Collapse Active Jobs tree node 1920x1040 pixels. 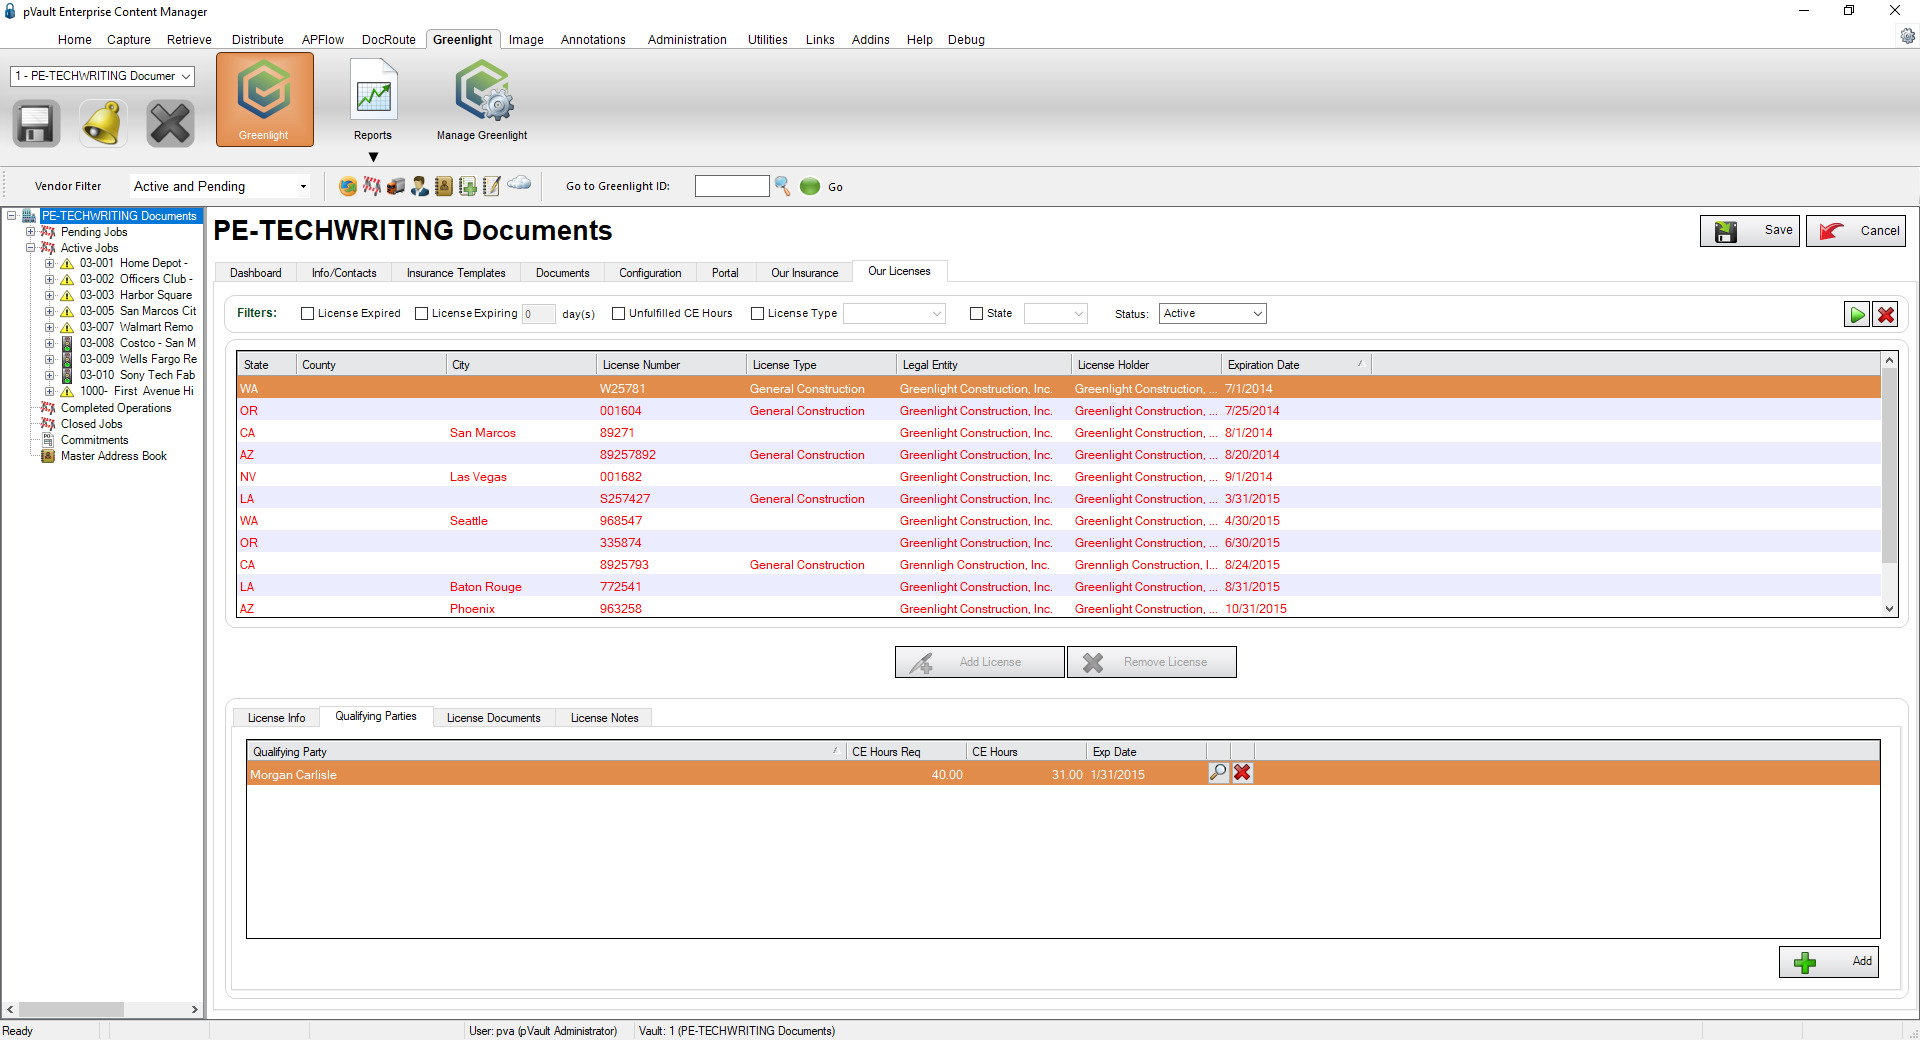point(30,248)
